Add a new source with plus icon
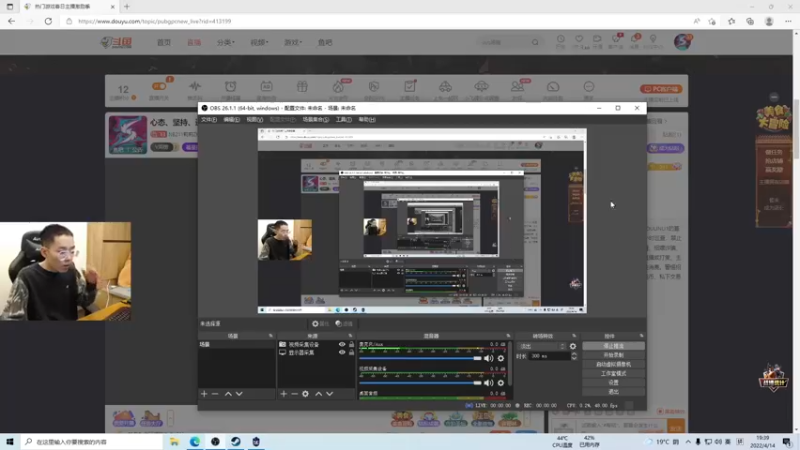The image size is (800, 450). (x=284, y=394)
